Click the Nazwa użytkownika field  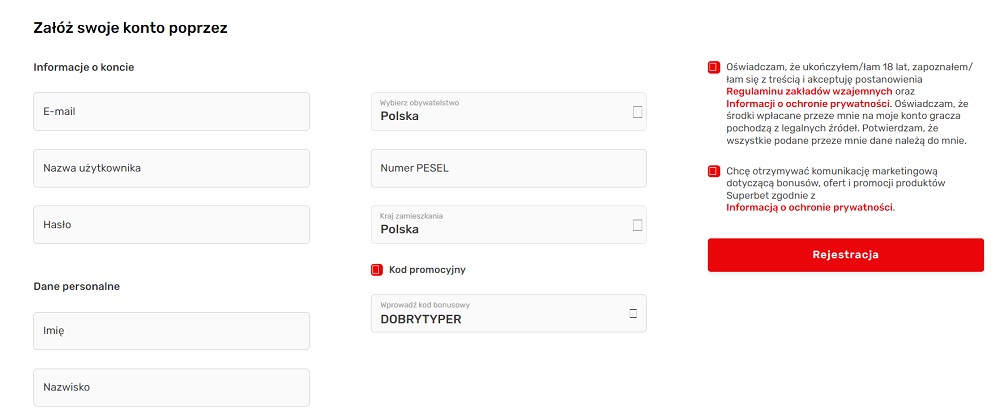pyautogui.click(x=171, y=168)
